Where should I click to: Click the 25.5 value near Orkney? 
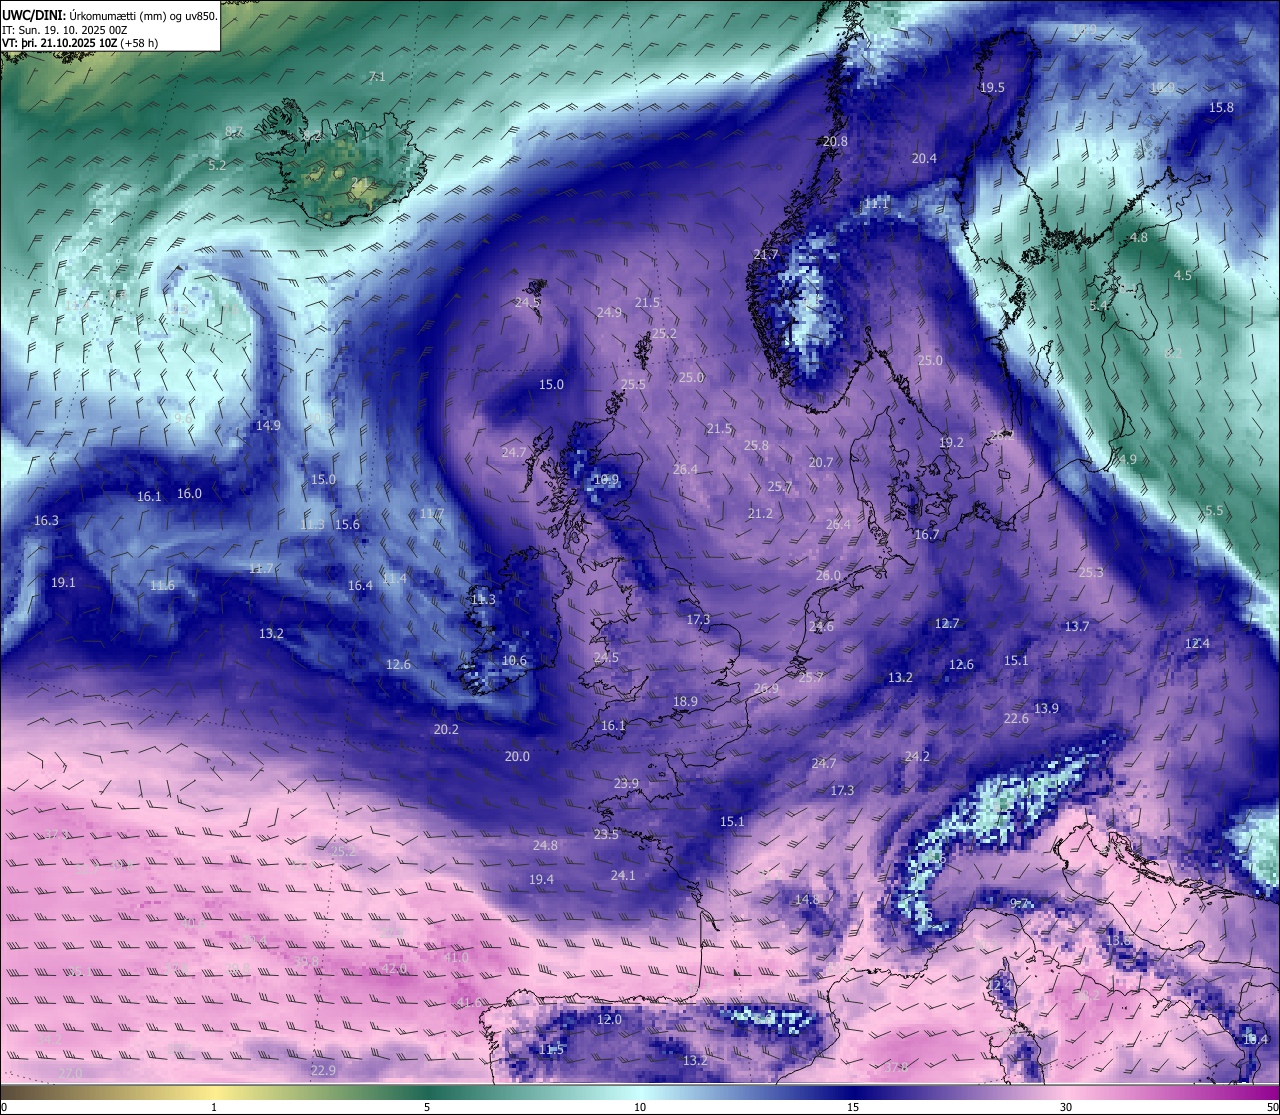(x=633, y=384)
